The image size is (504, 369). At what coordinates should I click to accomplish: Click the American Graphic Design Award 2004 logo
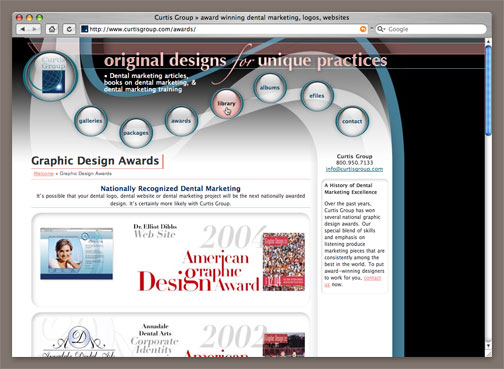pos(199,271)
